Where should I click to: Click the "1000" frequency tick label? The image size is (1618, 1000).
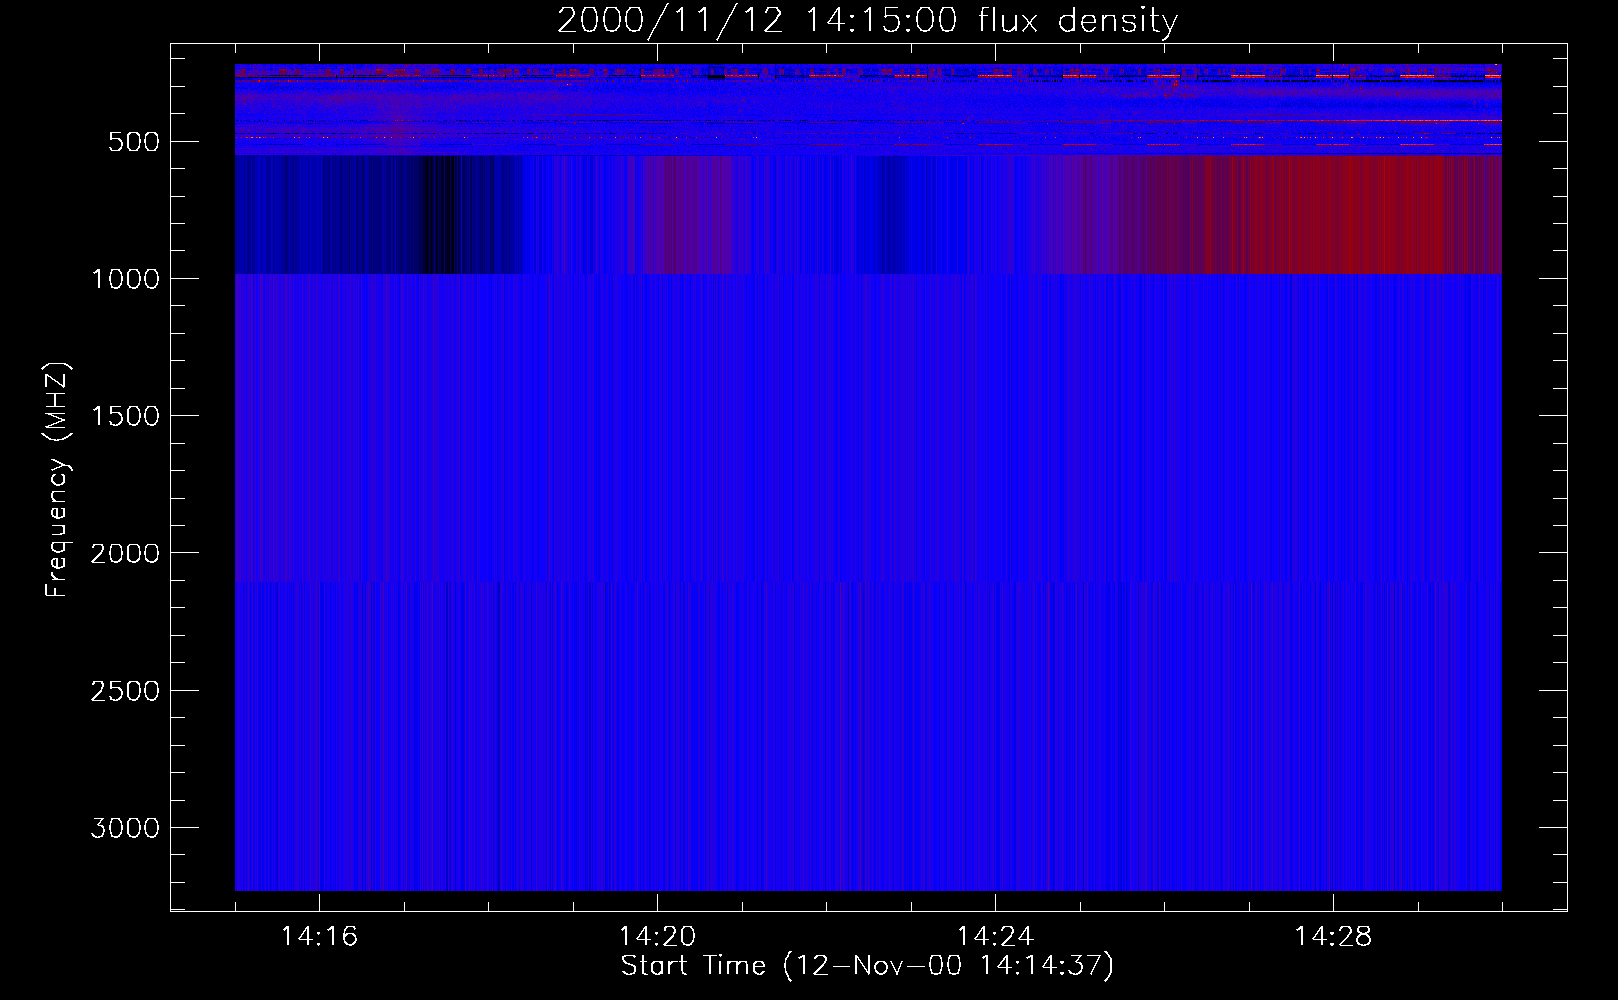coord(125,279)
